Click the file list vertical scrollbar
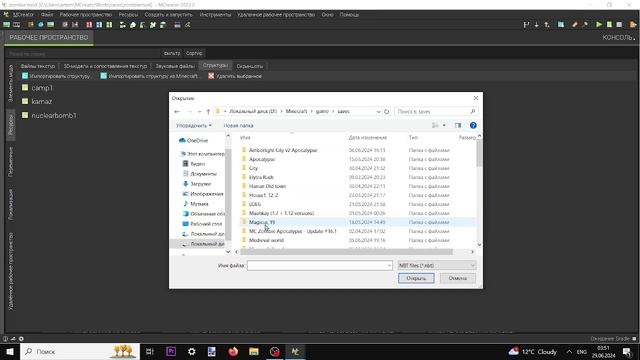Viewport: 640px width, 360px height. (x=479, y=153)
